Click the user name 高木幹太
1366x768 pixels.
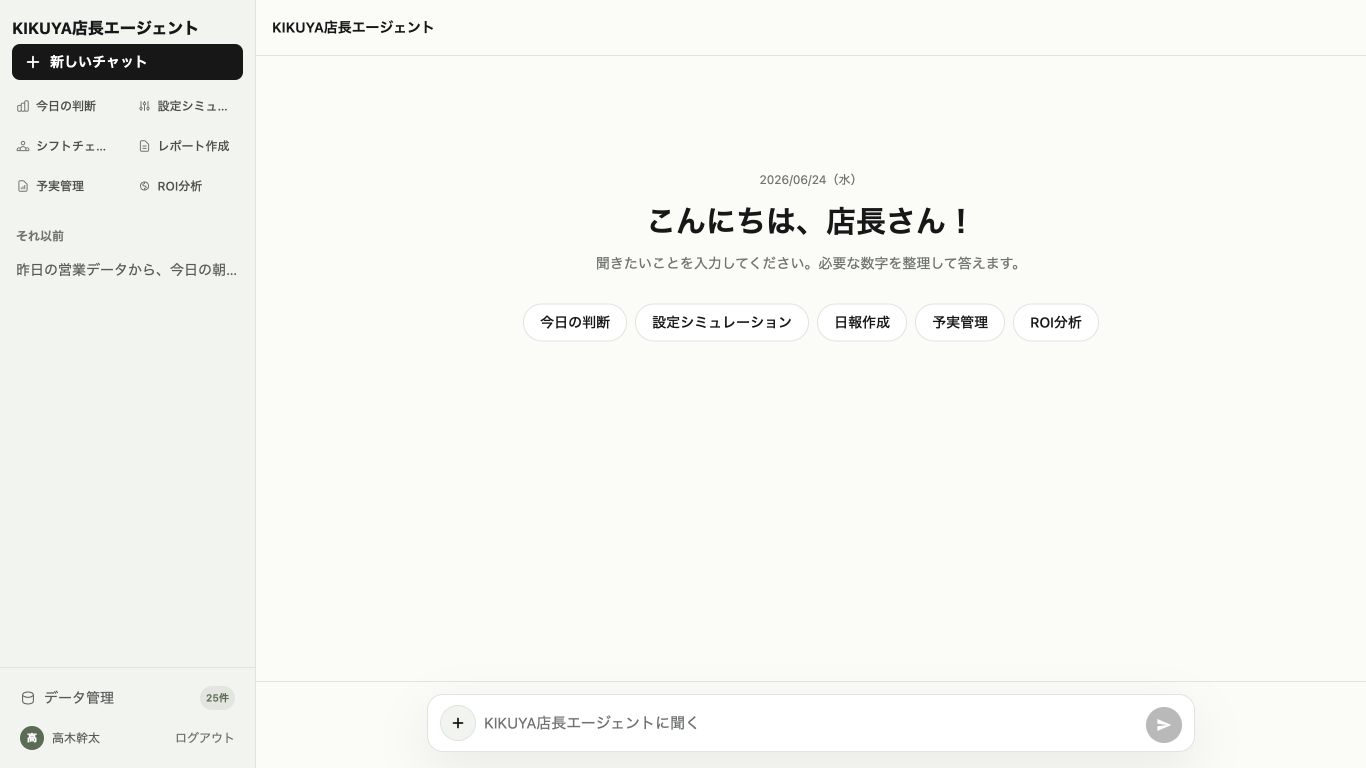(76, 738)
